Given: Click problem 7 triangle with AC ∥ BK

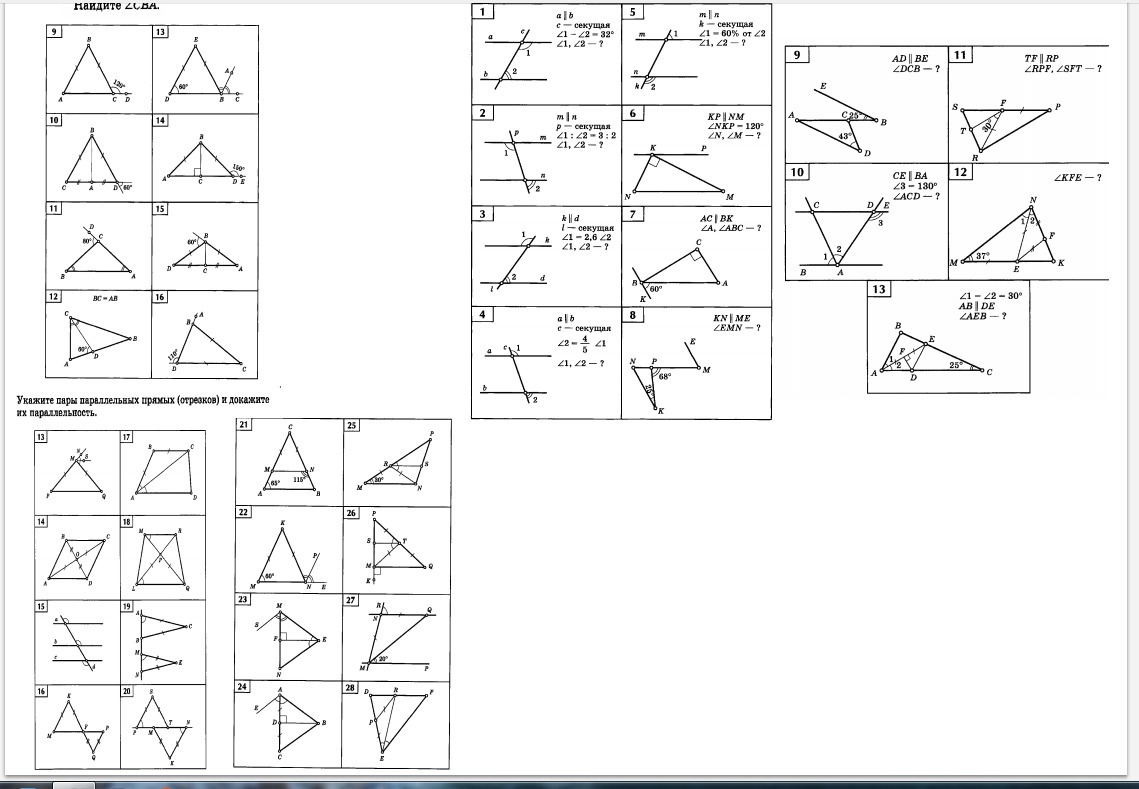Looking at the screenshot, I should pyautogui.click(x=696, y=256).
